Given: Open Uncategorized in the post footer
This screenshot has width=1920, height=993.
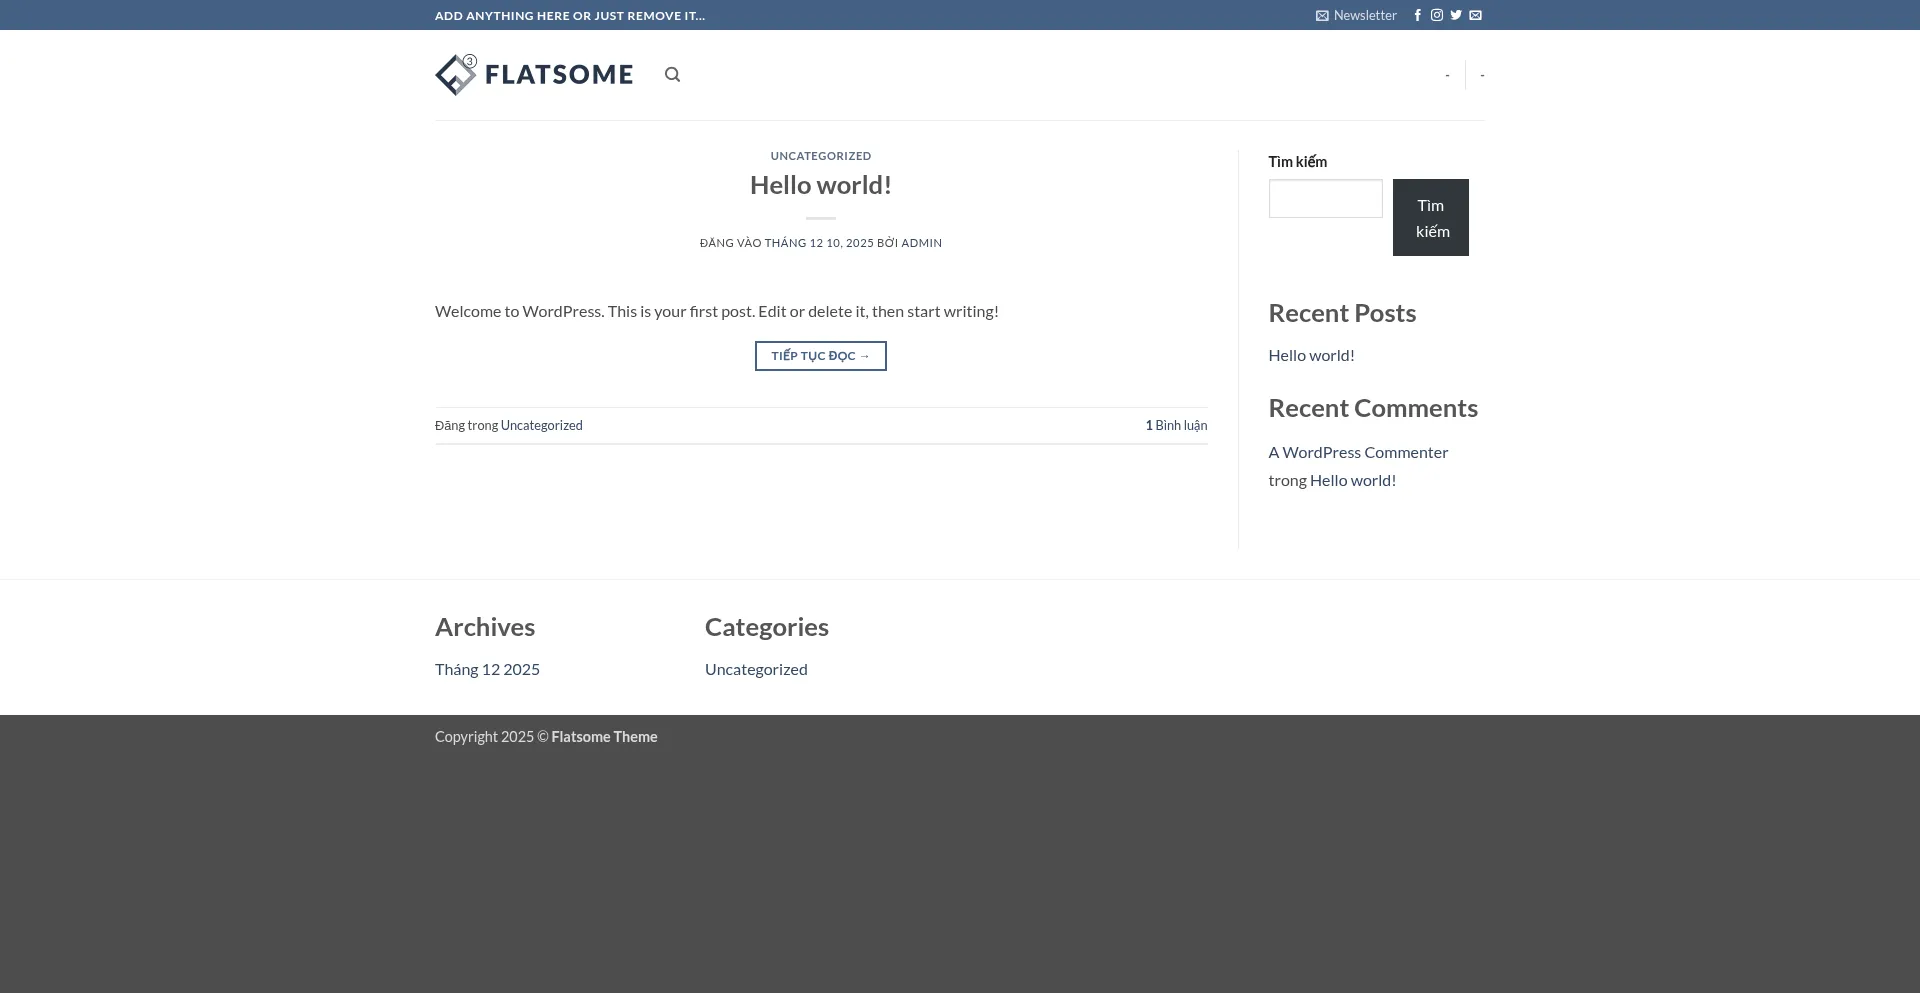Looking at the screenshot, I should pyautogui.click(x=541, y=426).
